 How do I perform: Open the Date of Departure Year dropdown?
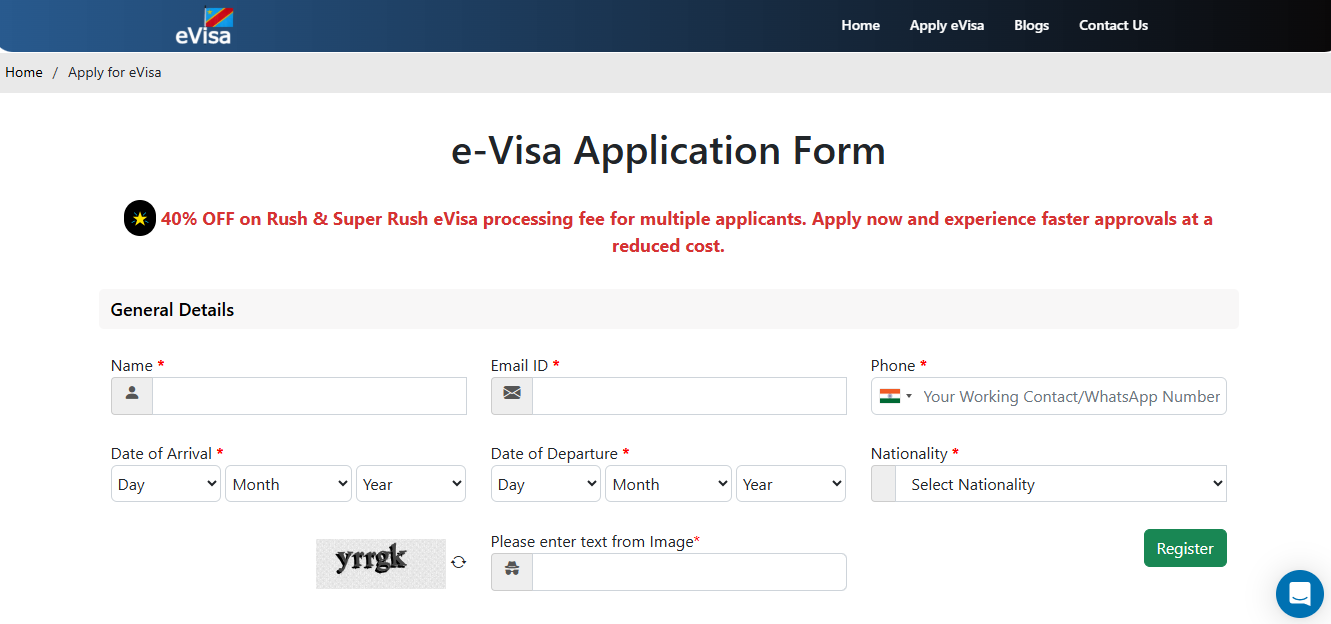coord(791,484)
